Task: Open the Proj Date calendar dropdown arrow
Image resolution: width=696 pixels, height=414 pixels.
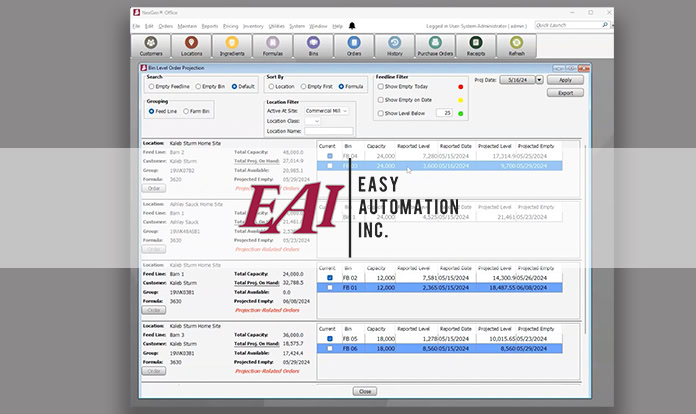Action: coord(539,80)
